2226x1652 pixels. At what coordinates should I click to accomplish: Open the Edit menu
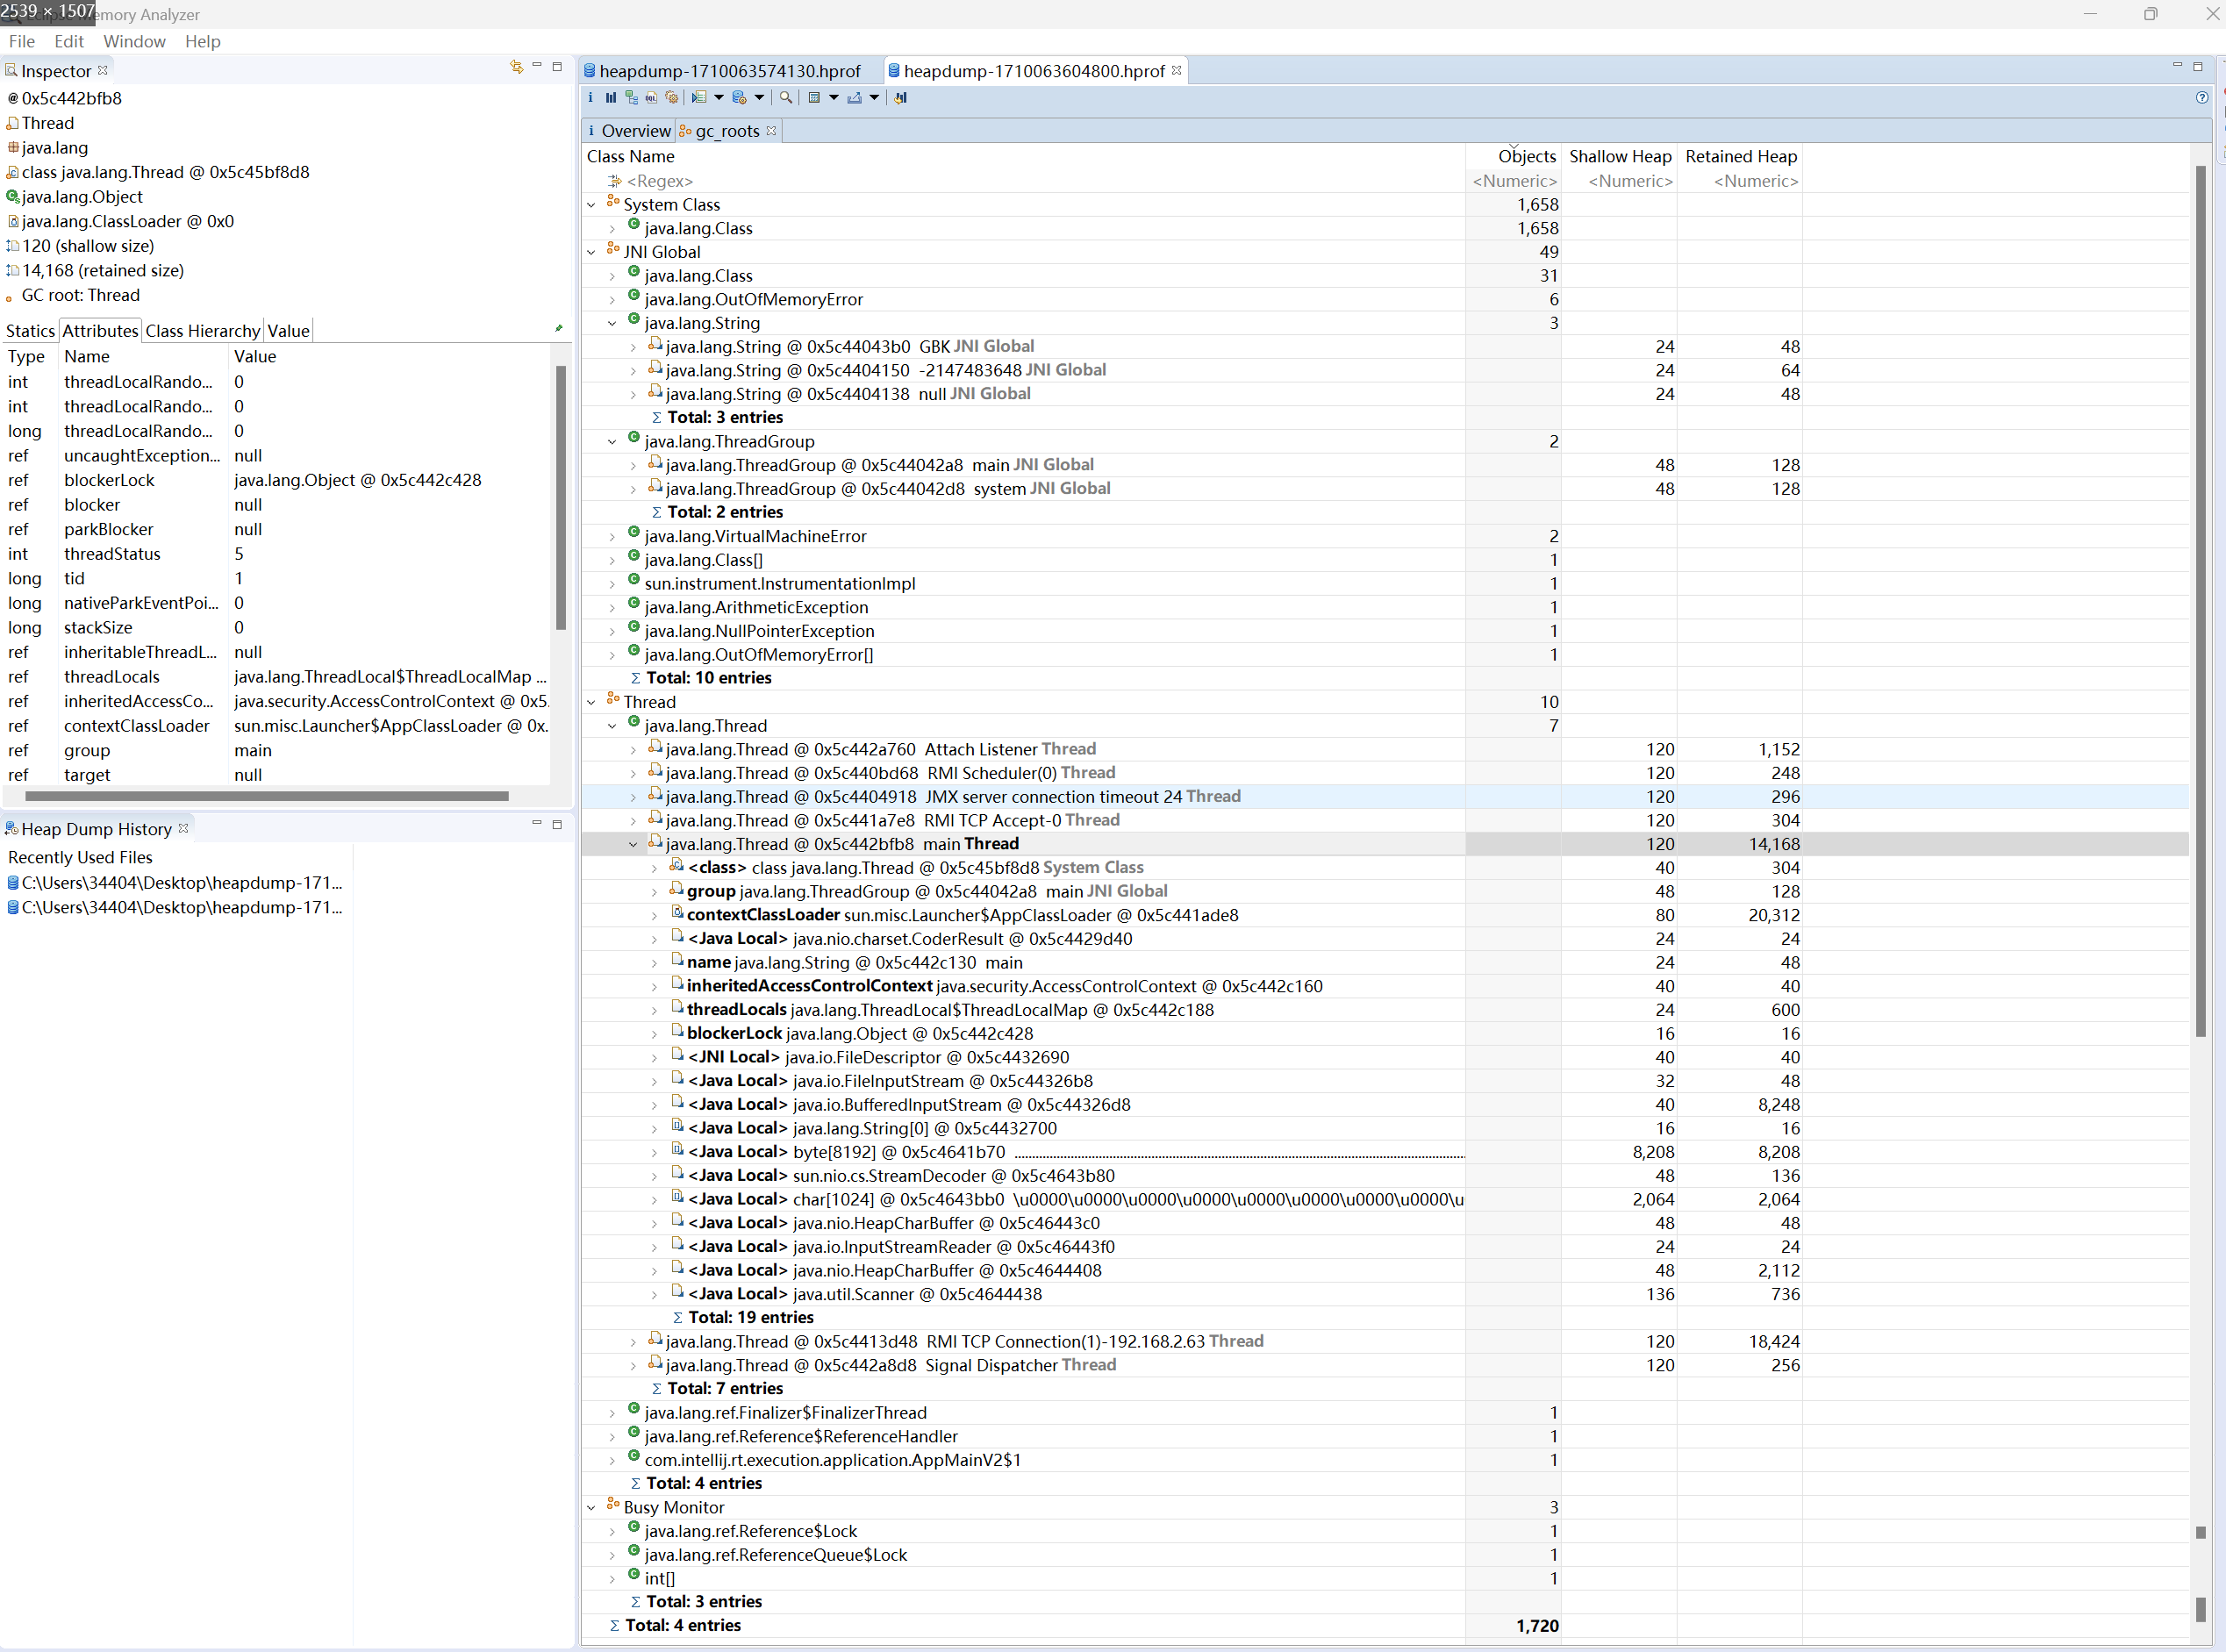[x=69, y=41]
